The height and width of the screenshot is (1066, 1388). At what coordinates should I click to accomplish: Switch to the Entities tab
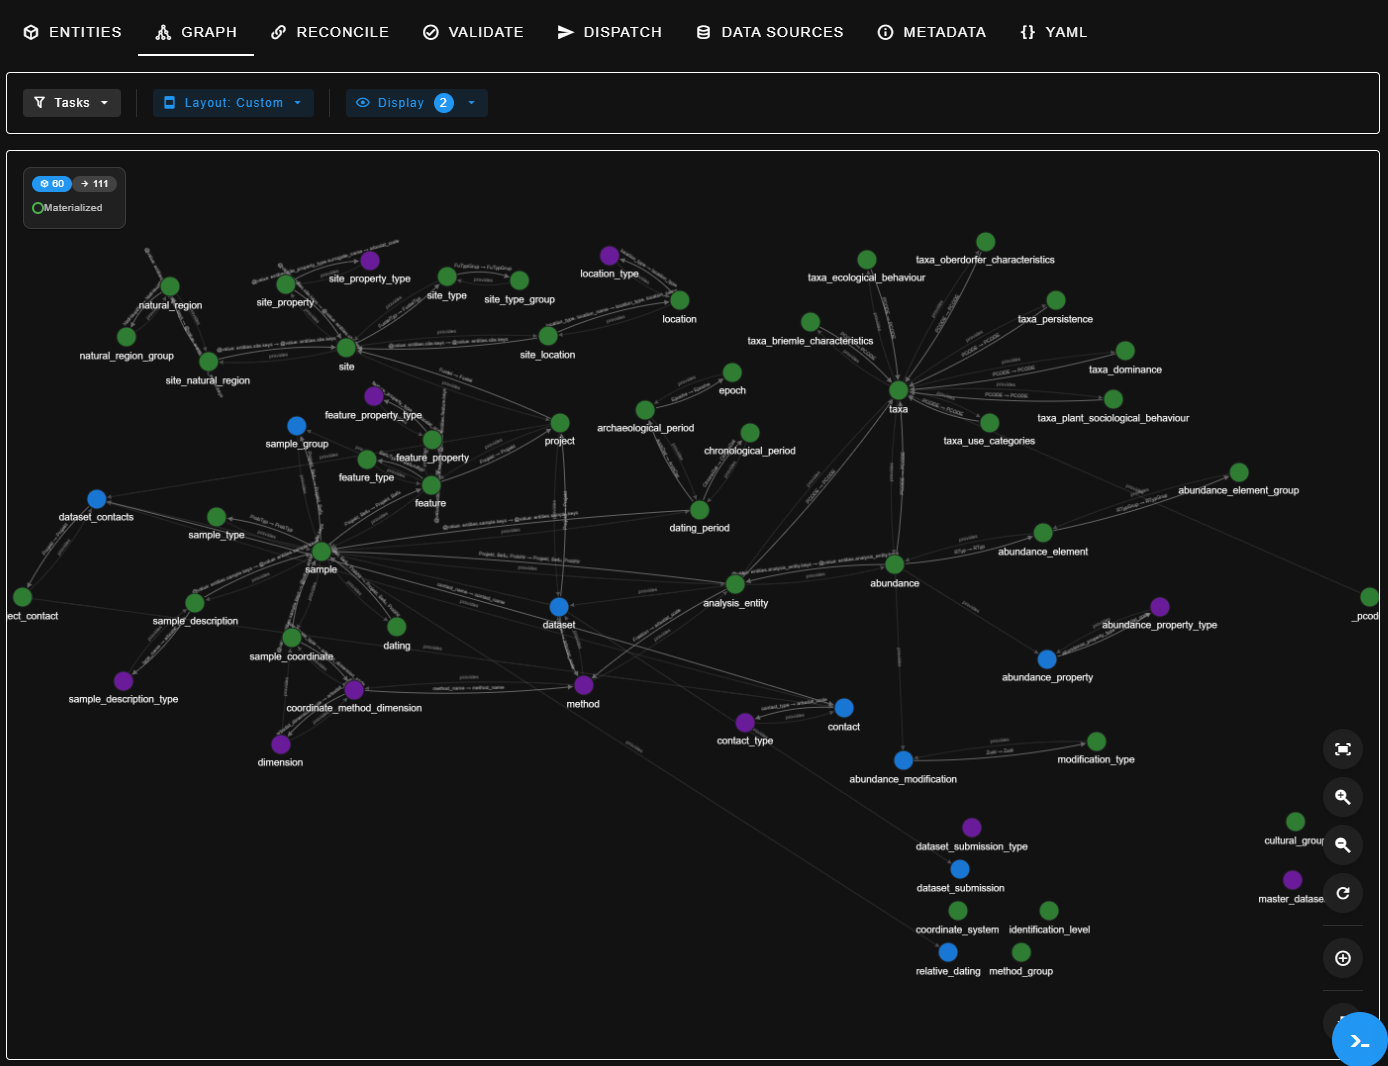[x=72, y=32]
